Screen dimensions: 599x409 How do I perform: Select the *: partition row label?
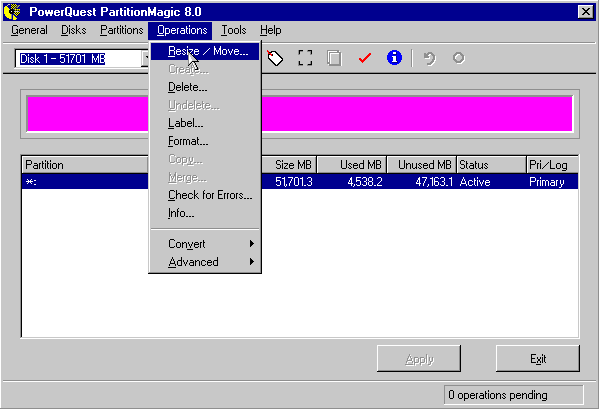pyautogui.click(x=31, y=182)
